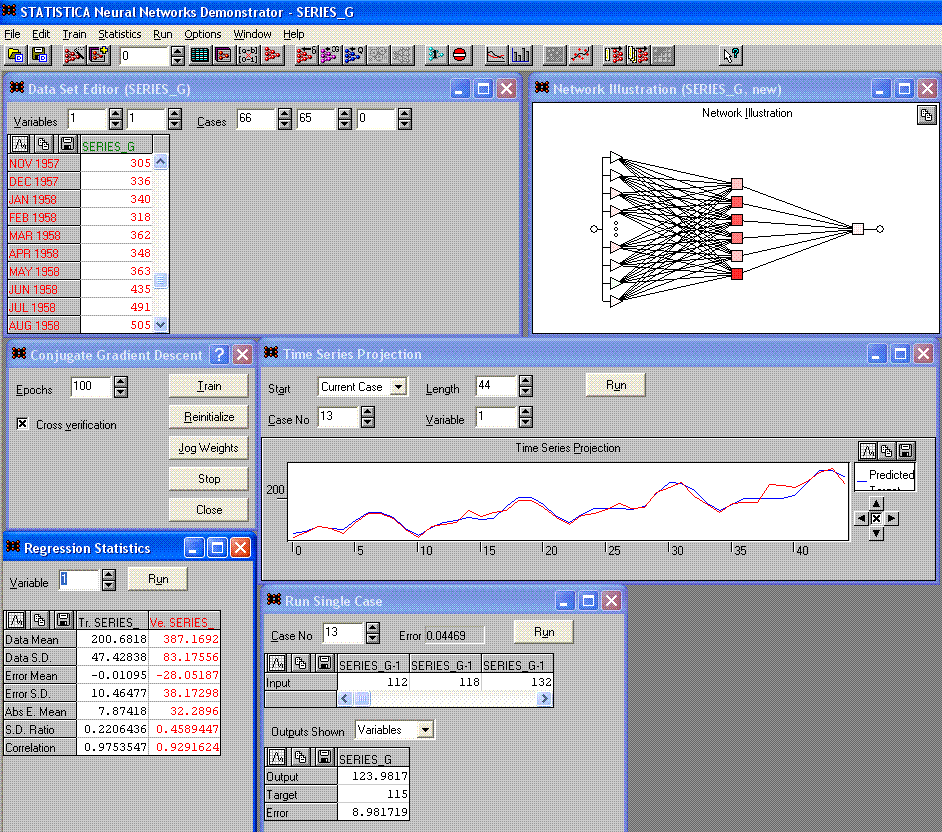The width and height of the screenshot is (942, 832).
Task: Click copy icon in Network Illustration window
Action: tap(926, 115)
